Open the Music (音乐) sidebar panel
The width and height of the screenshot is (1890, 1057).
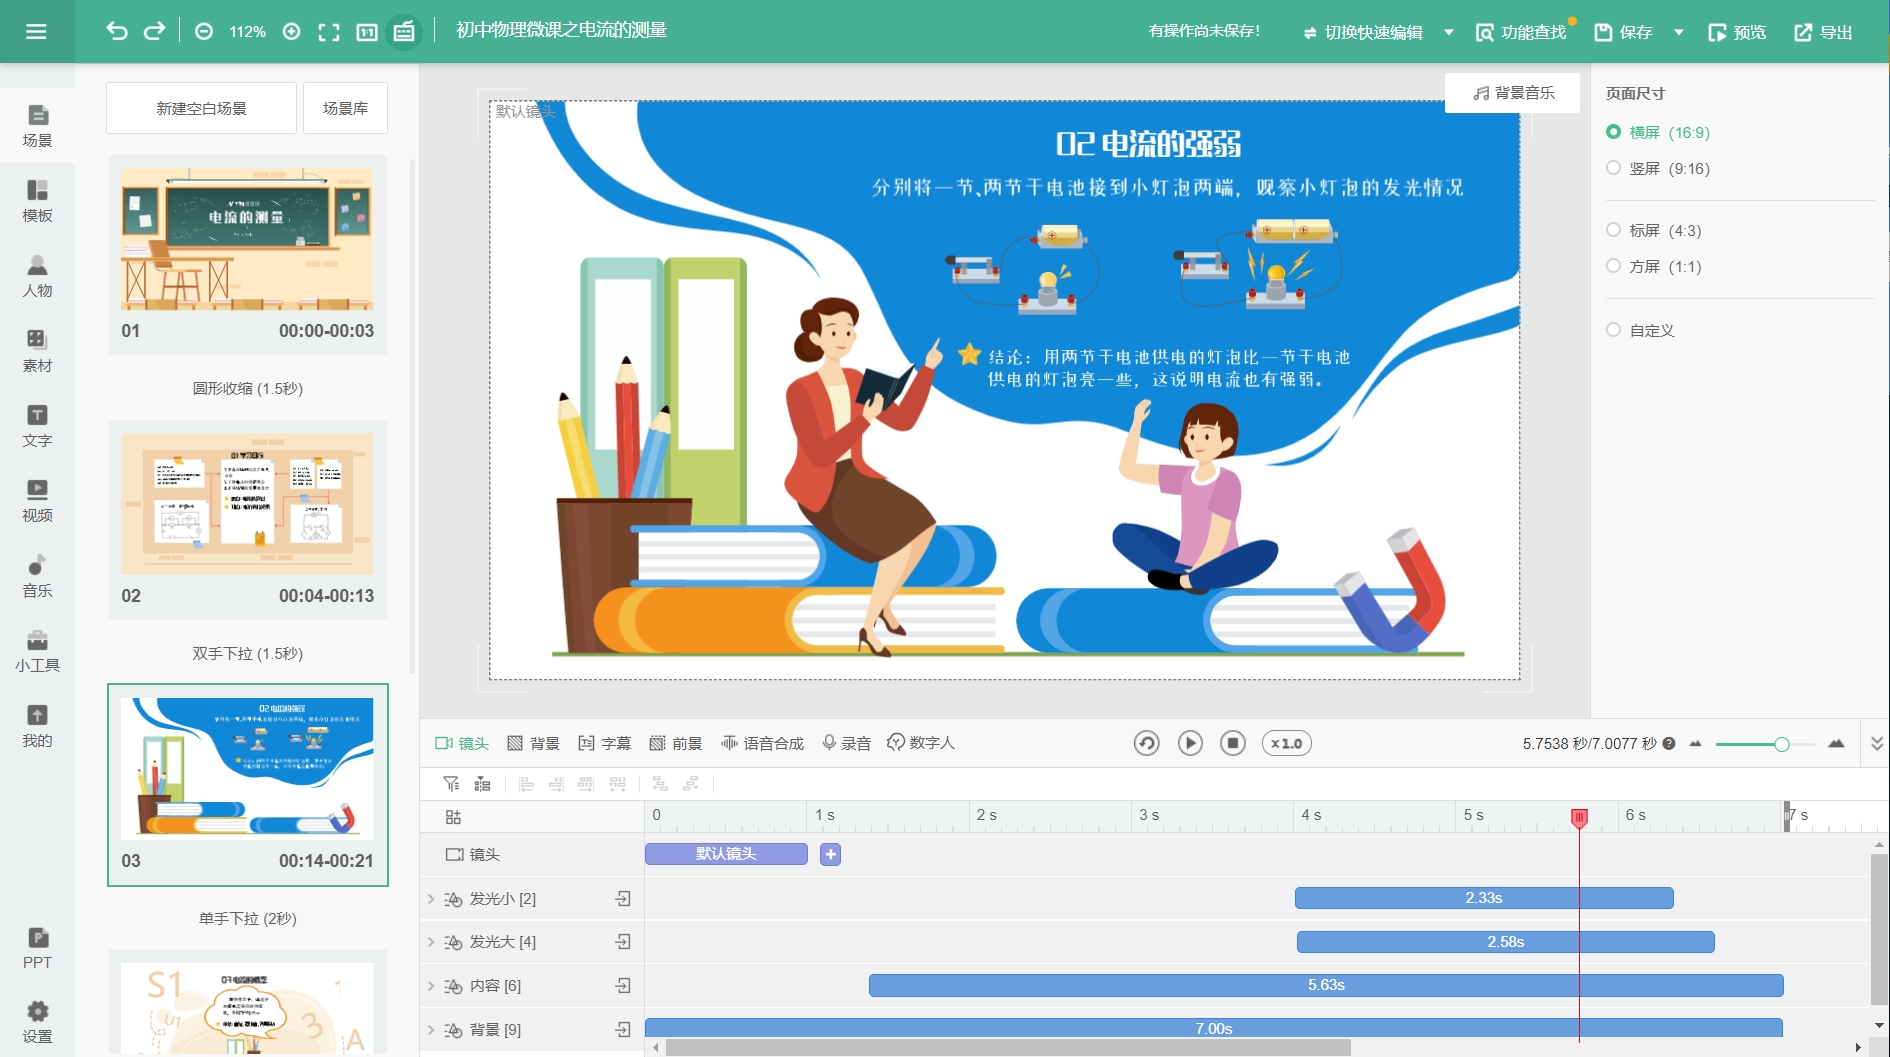pyautogui.click(x=37, y=576)
